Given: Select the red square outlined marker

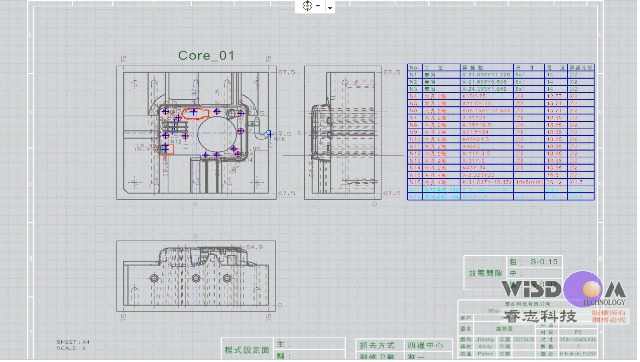Looking at the screenshot, I should [166, 149].
